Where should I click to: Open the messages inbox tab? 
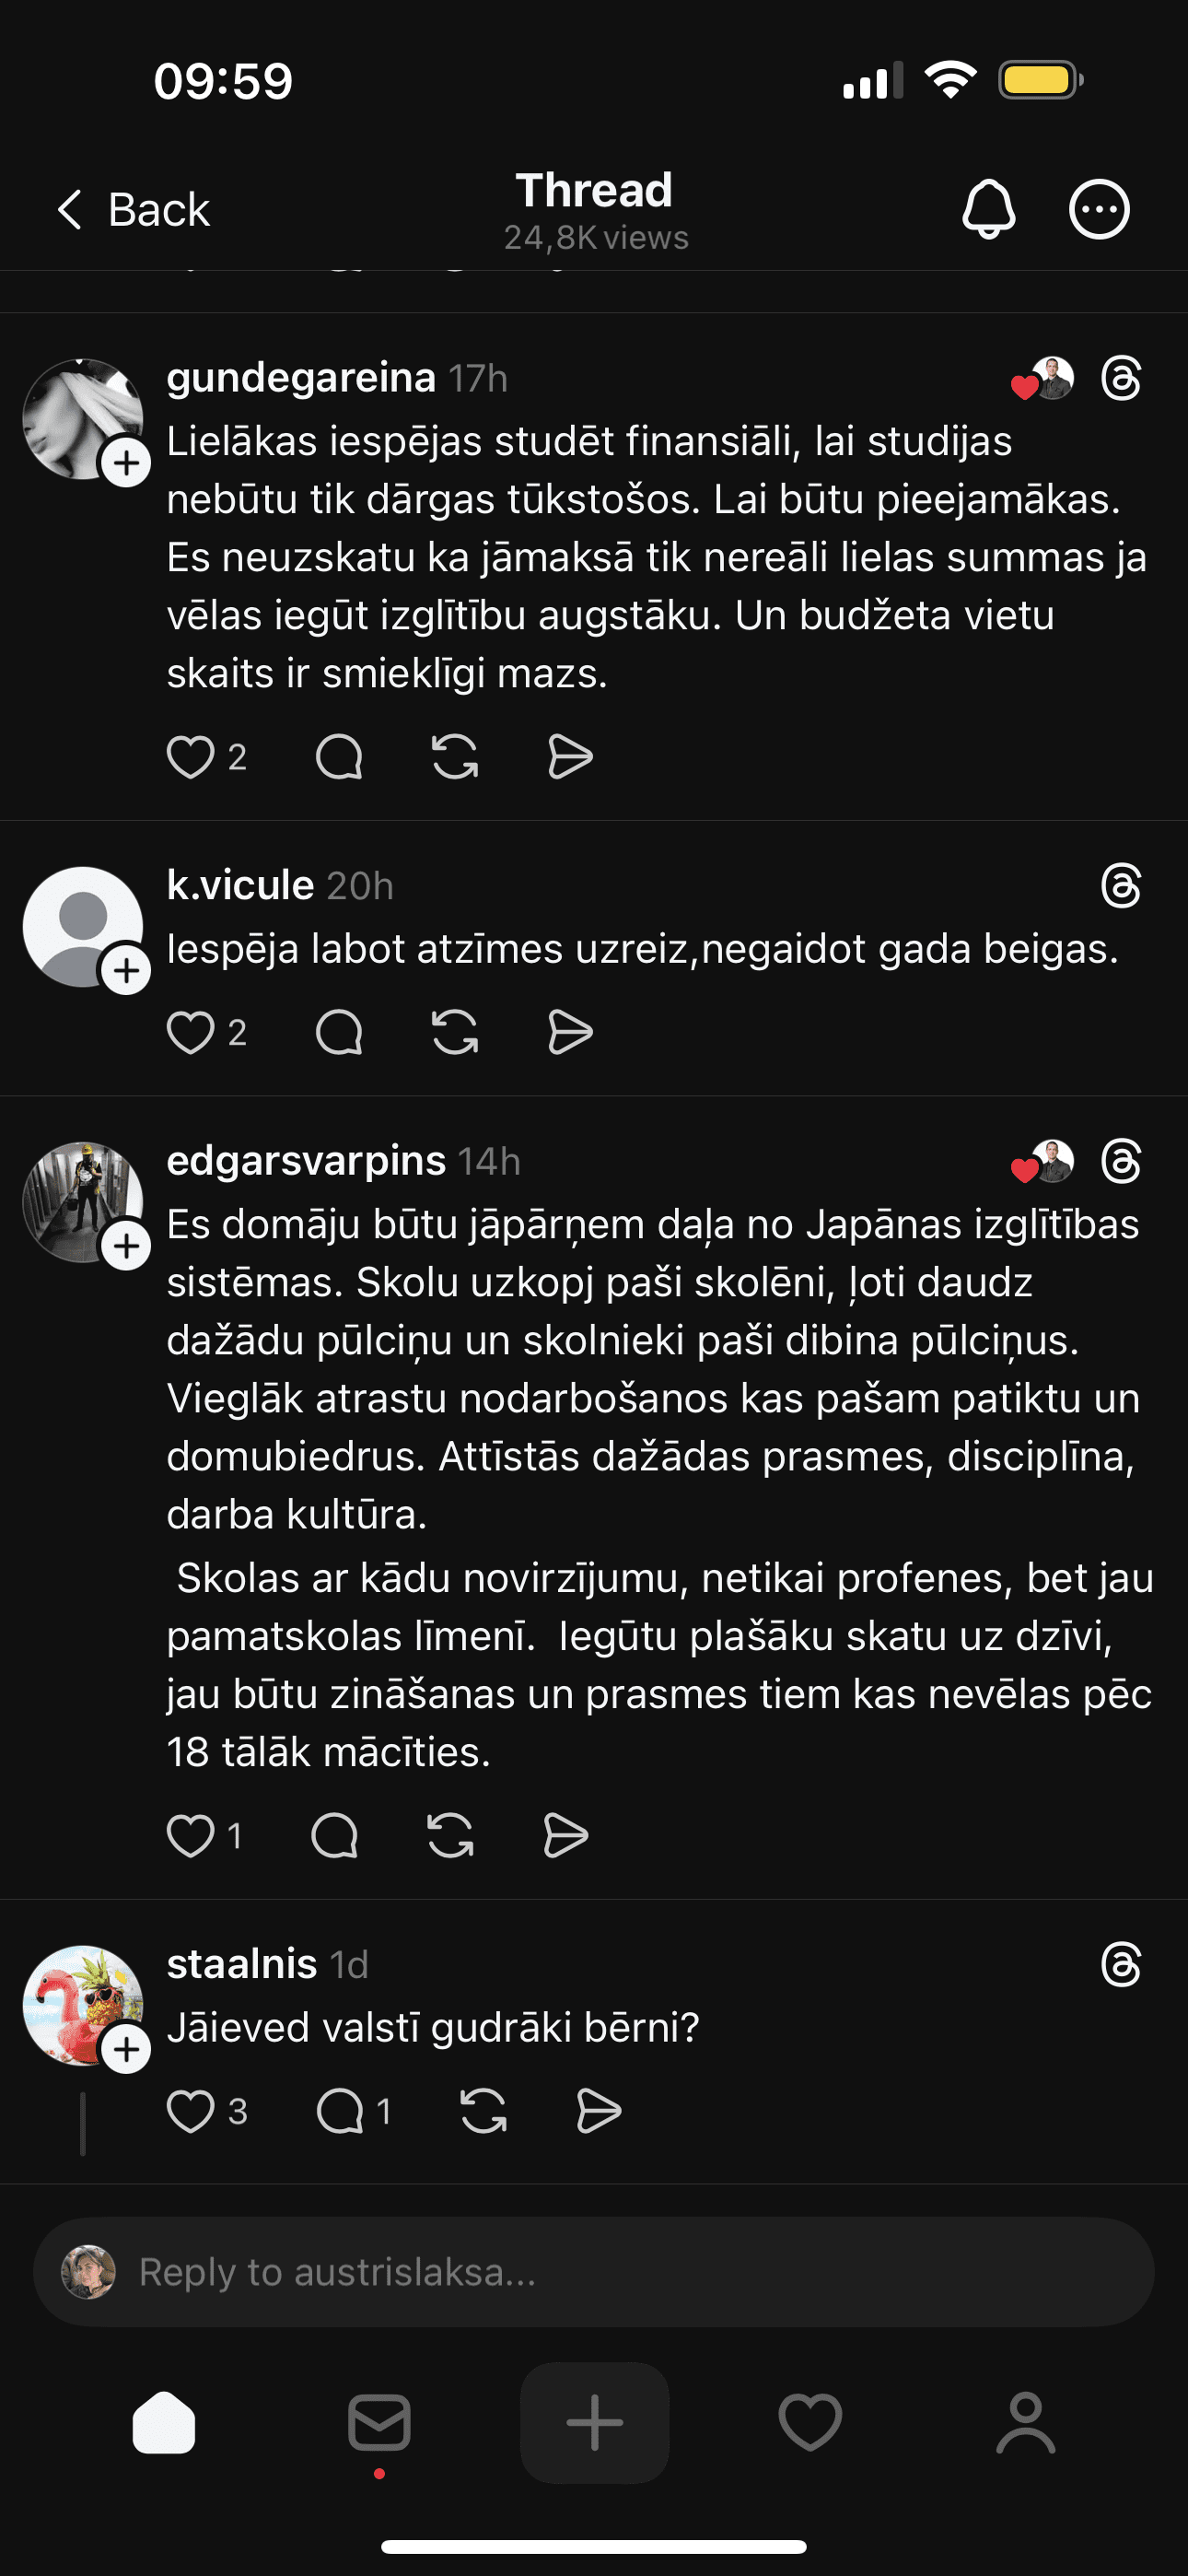pos(379,2423)
